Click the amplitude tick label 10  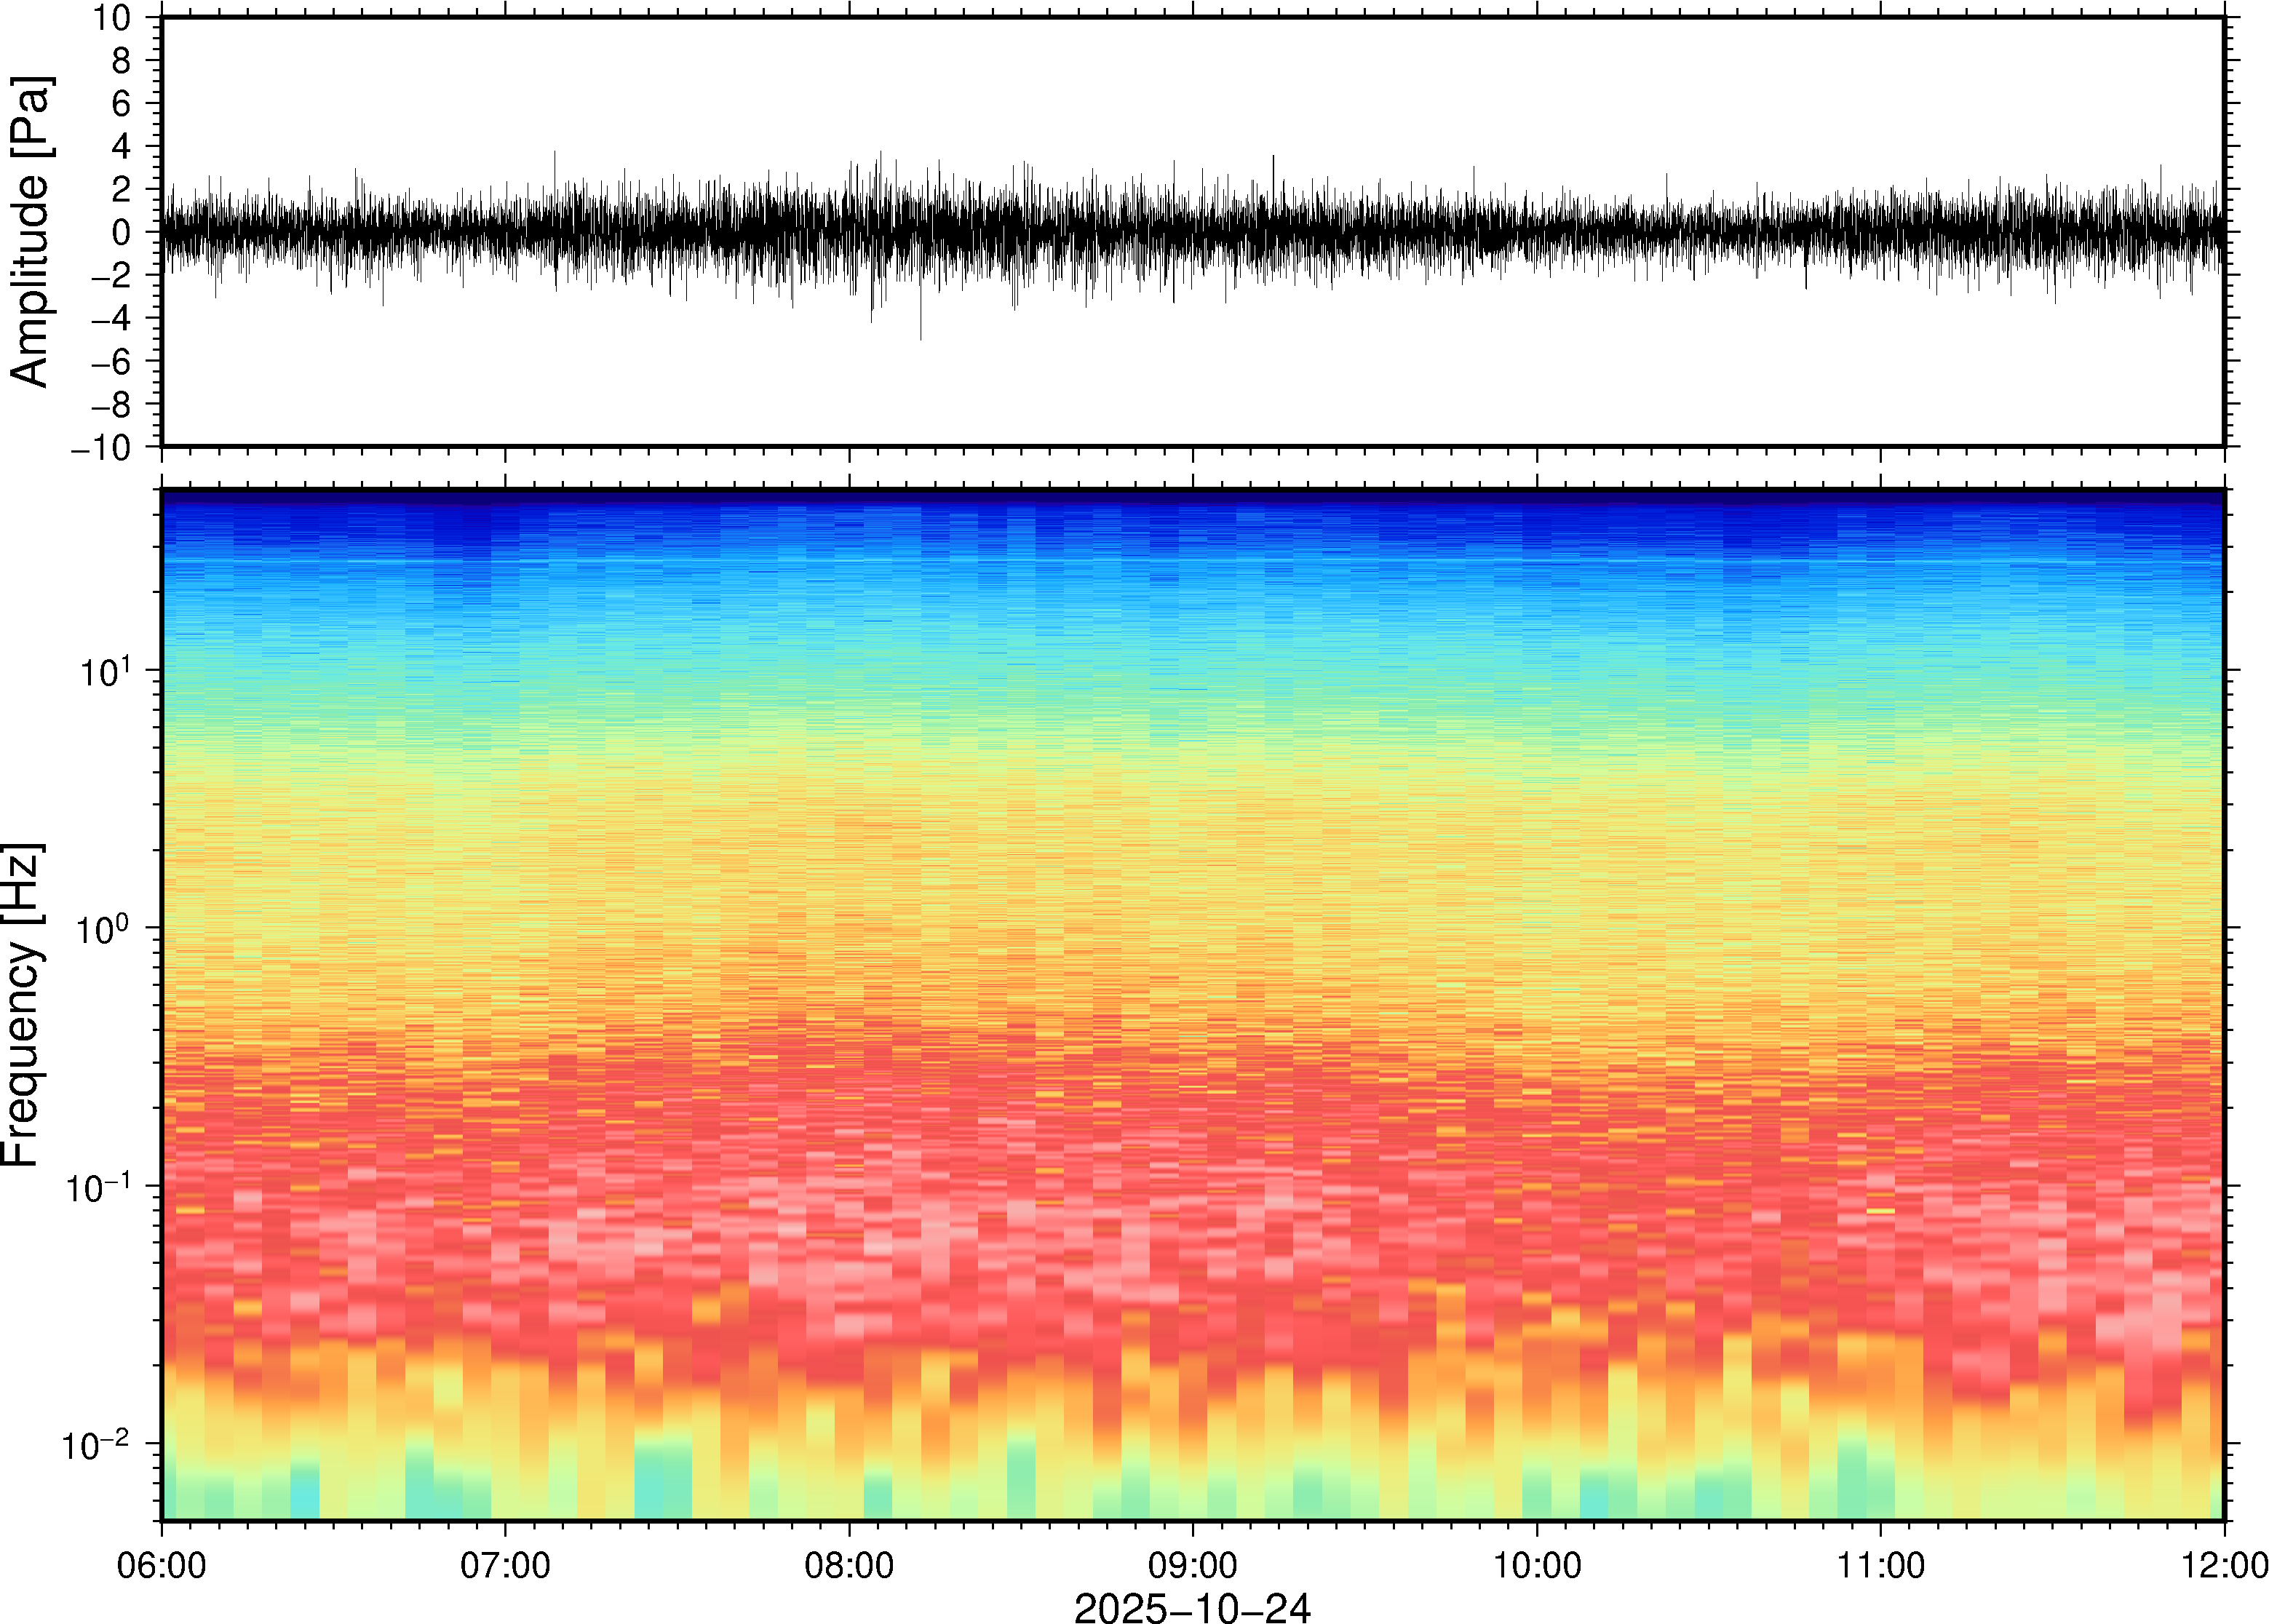[112, 18]
